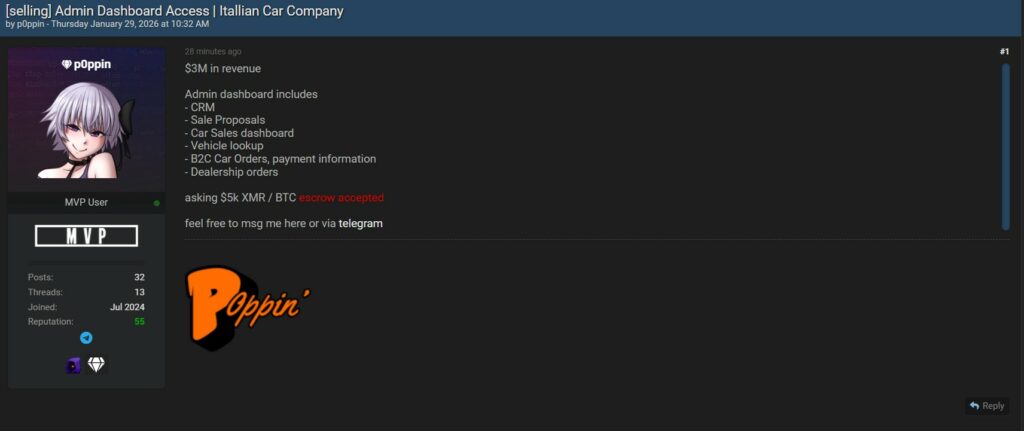1024x431 pixels.
Task: Click the "28 minutes ago" post timestamp
Action: tap(213, 51)
